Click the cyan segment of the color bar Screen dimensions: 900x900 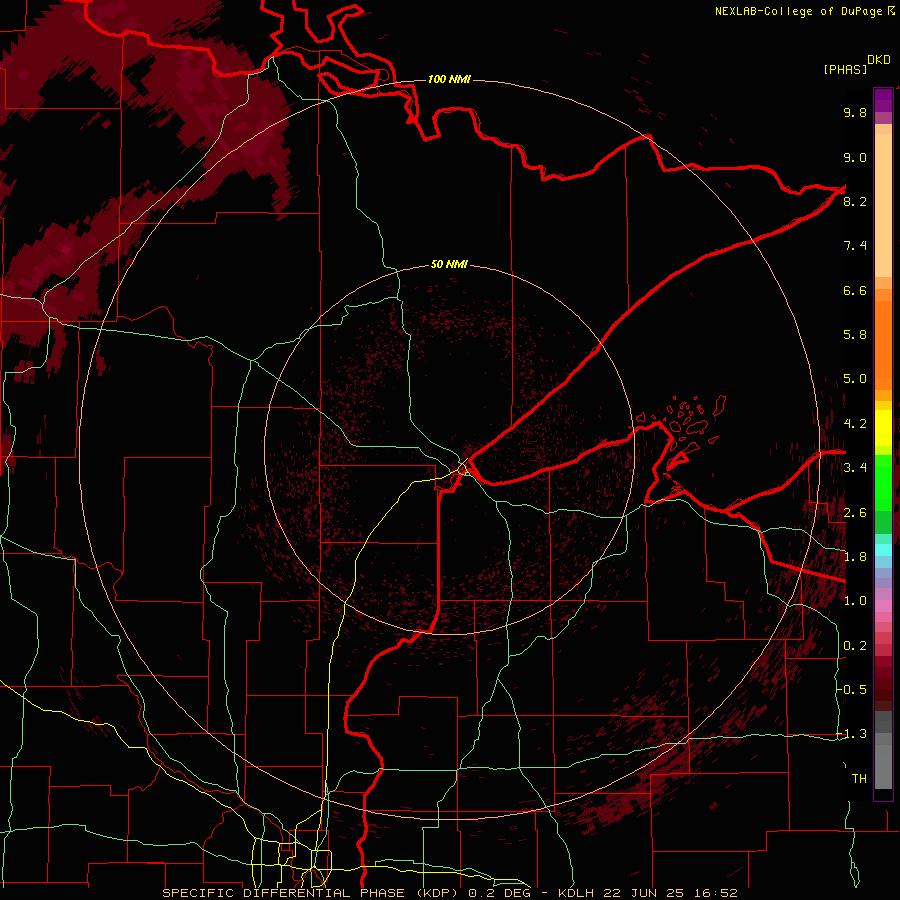(883, 550)
